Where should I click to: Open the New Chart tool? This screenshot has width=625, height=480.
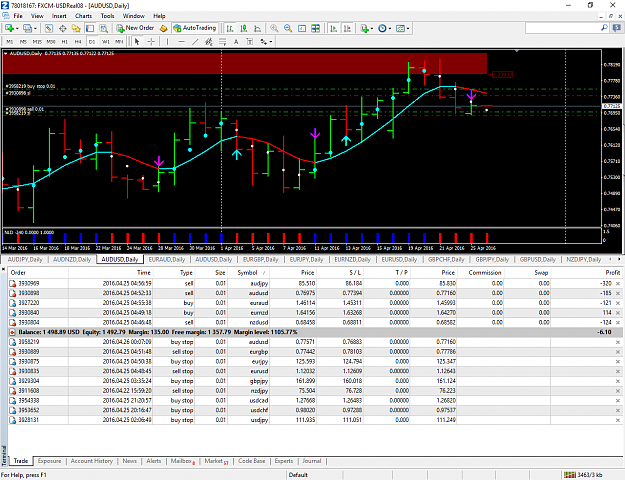coord(10,28)
